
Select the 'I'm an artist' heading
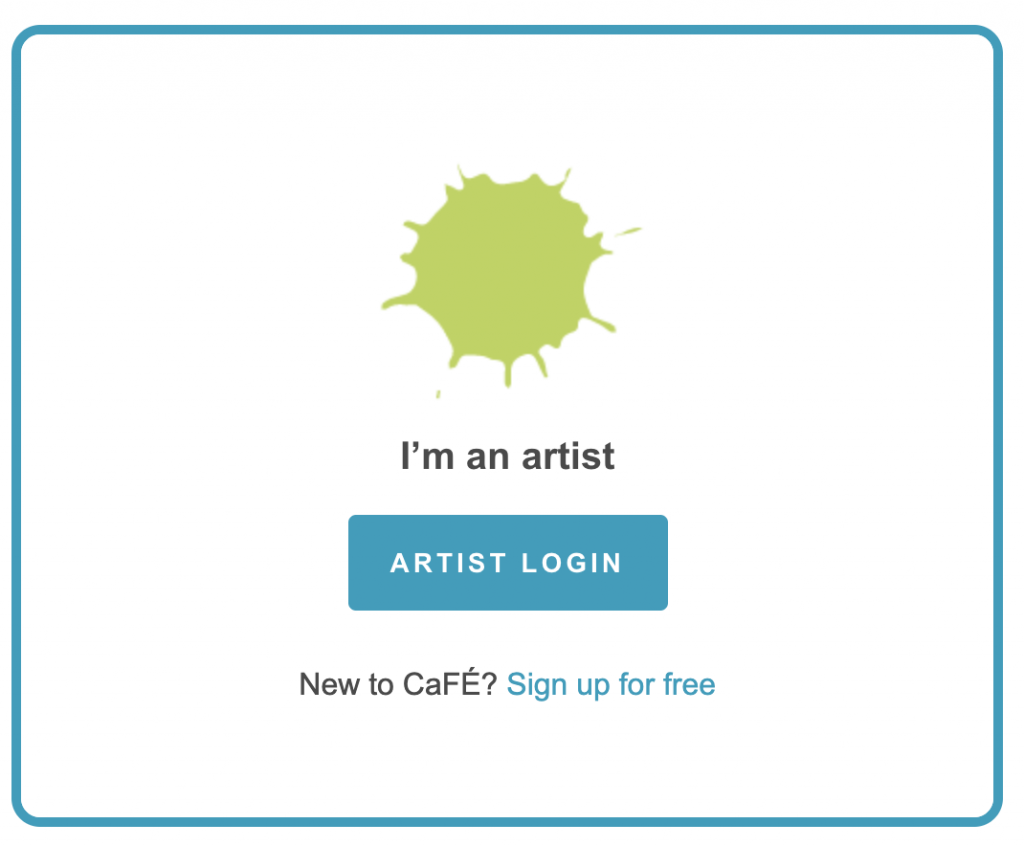click(x=508, y=456)
